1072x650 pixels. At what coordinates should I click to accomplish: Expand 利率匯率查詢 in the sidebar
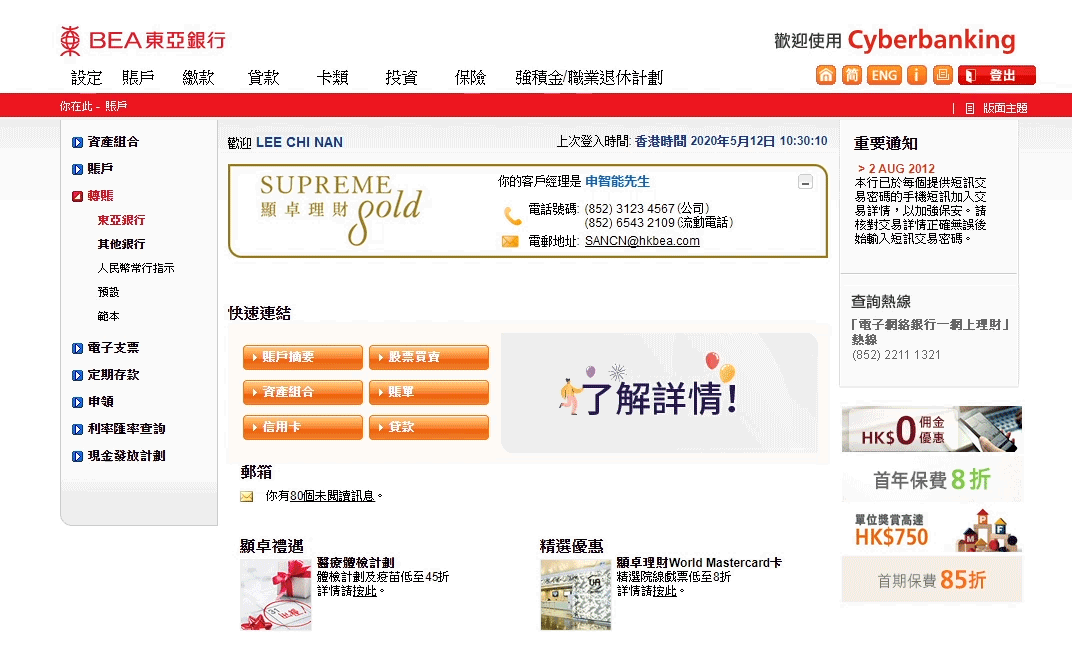point(119,429)
